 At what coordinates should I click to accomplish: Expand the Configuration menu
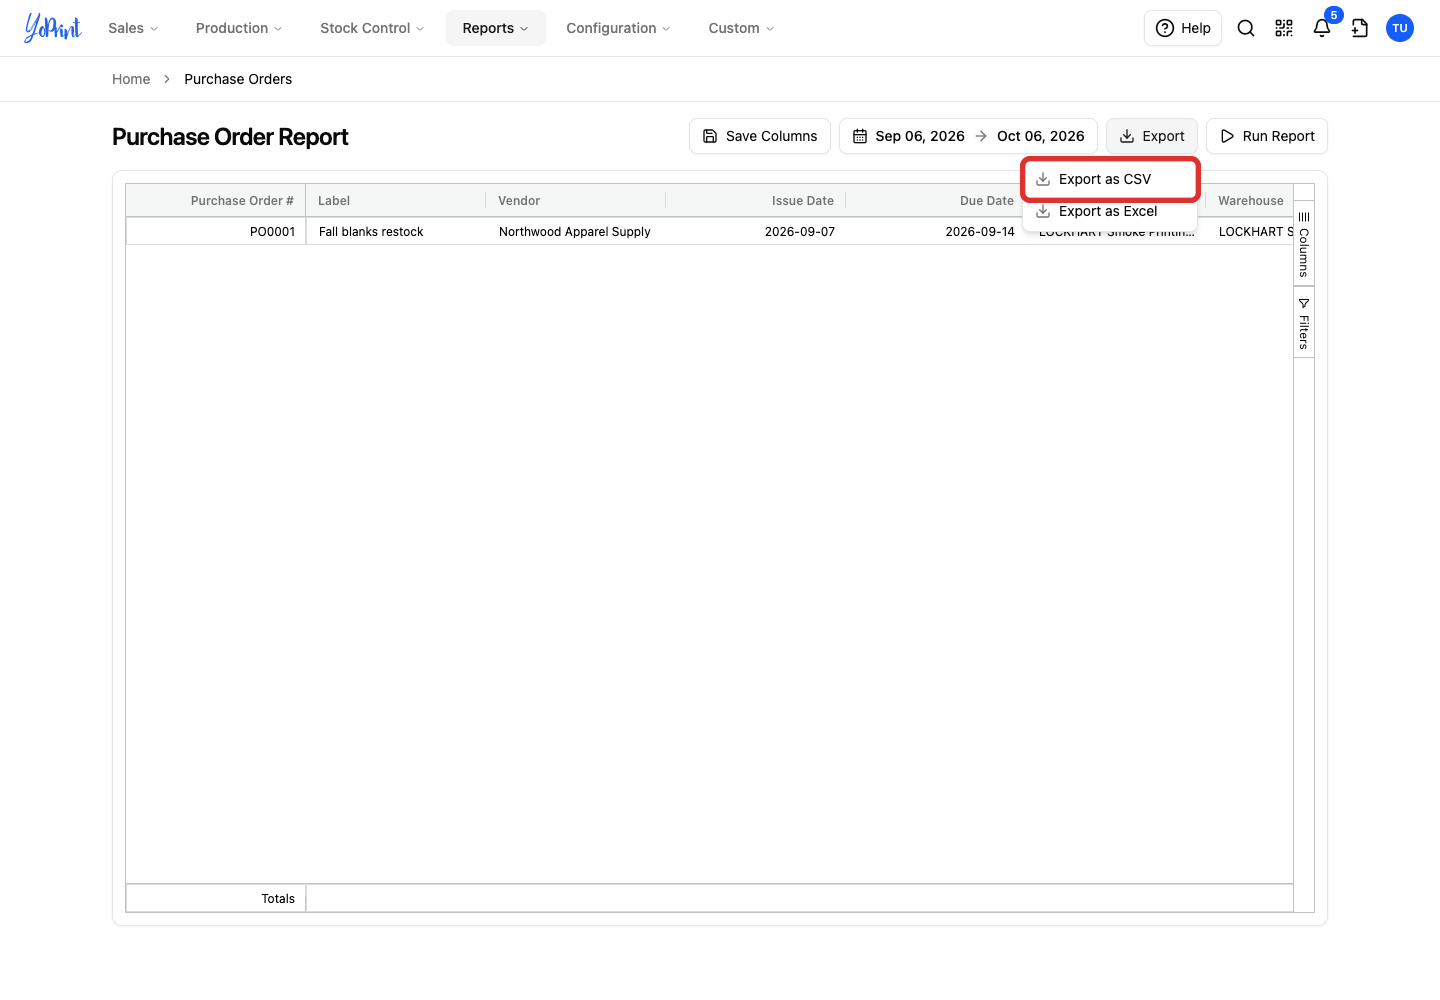click(x=618, y=28)
